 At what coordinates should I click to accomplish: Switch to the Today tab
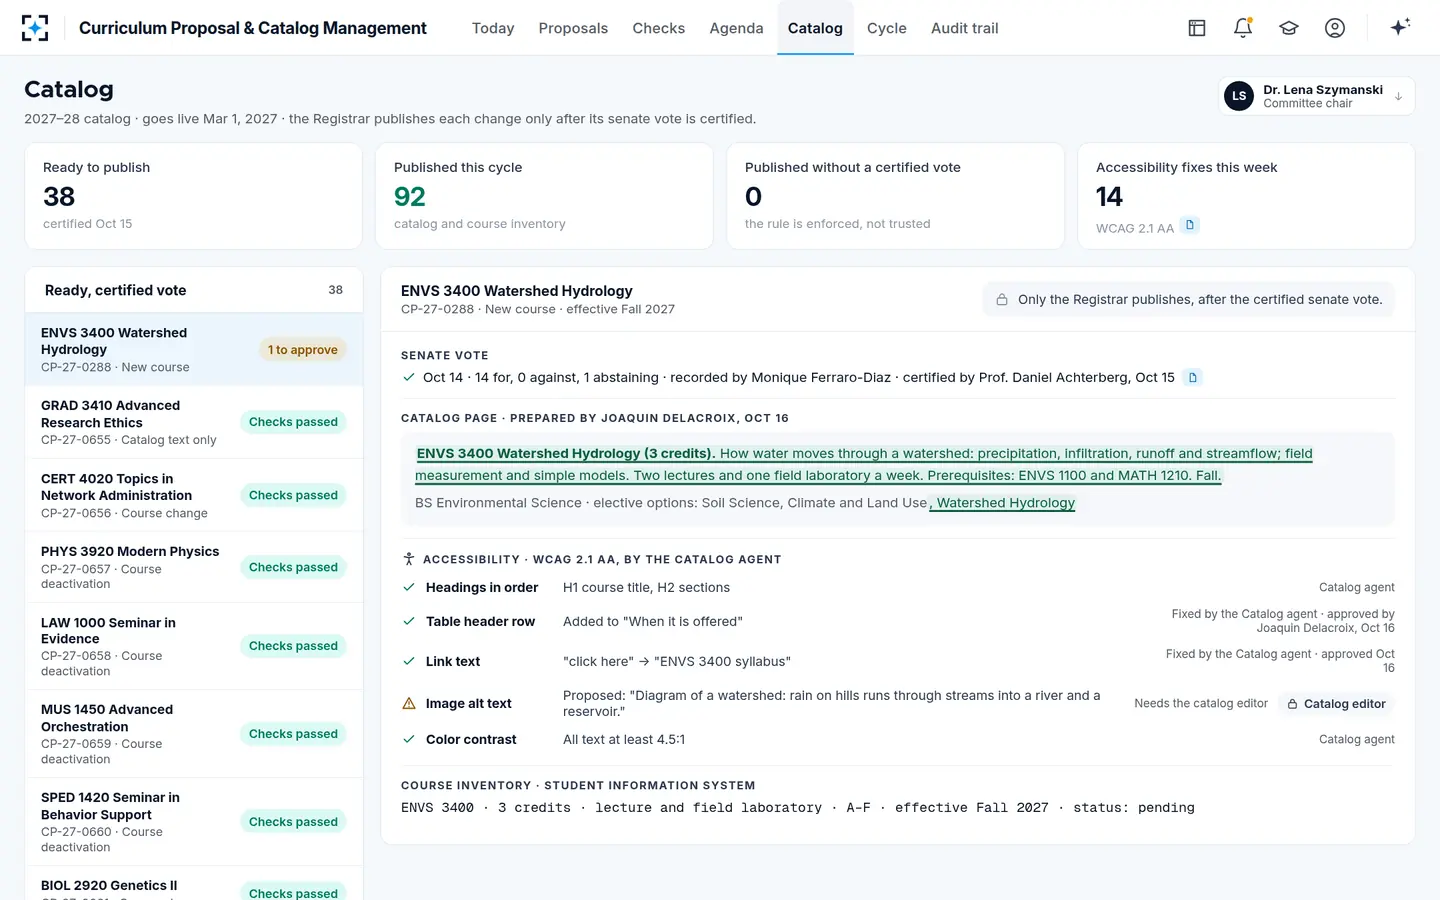tap(493, 28)
